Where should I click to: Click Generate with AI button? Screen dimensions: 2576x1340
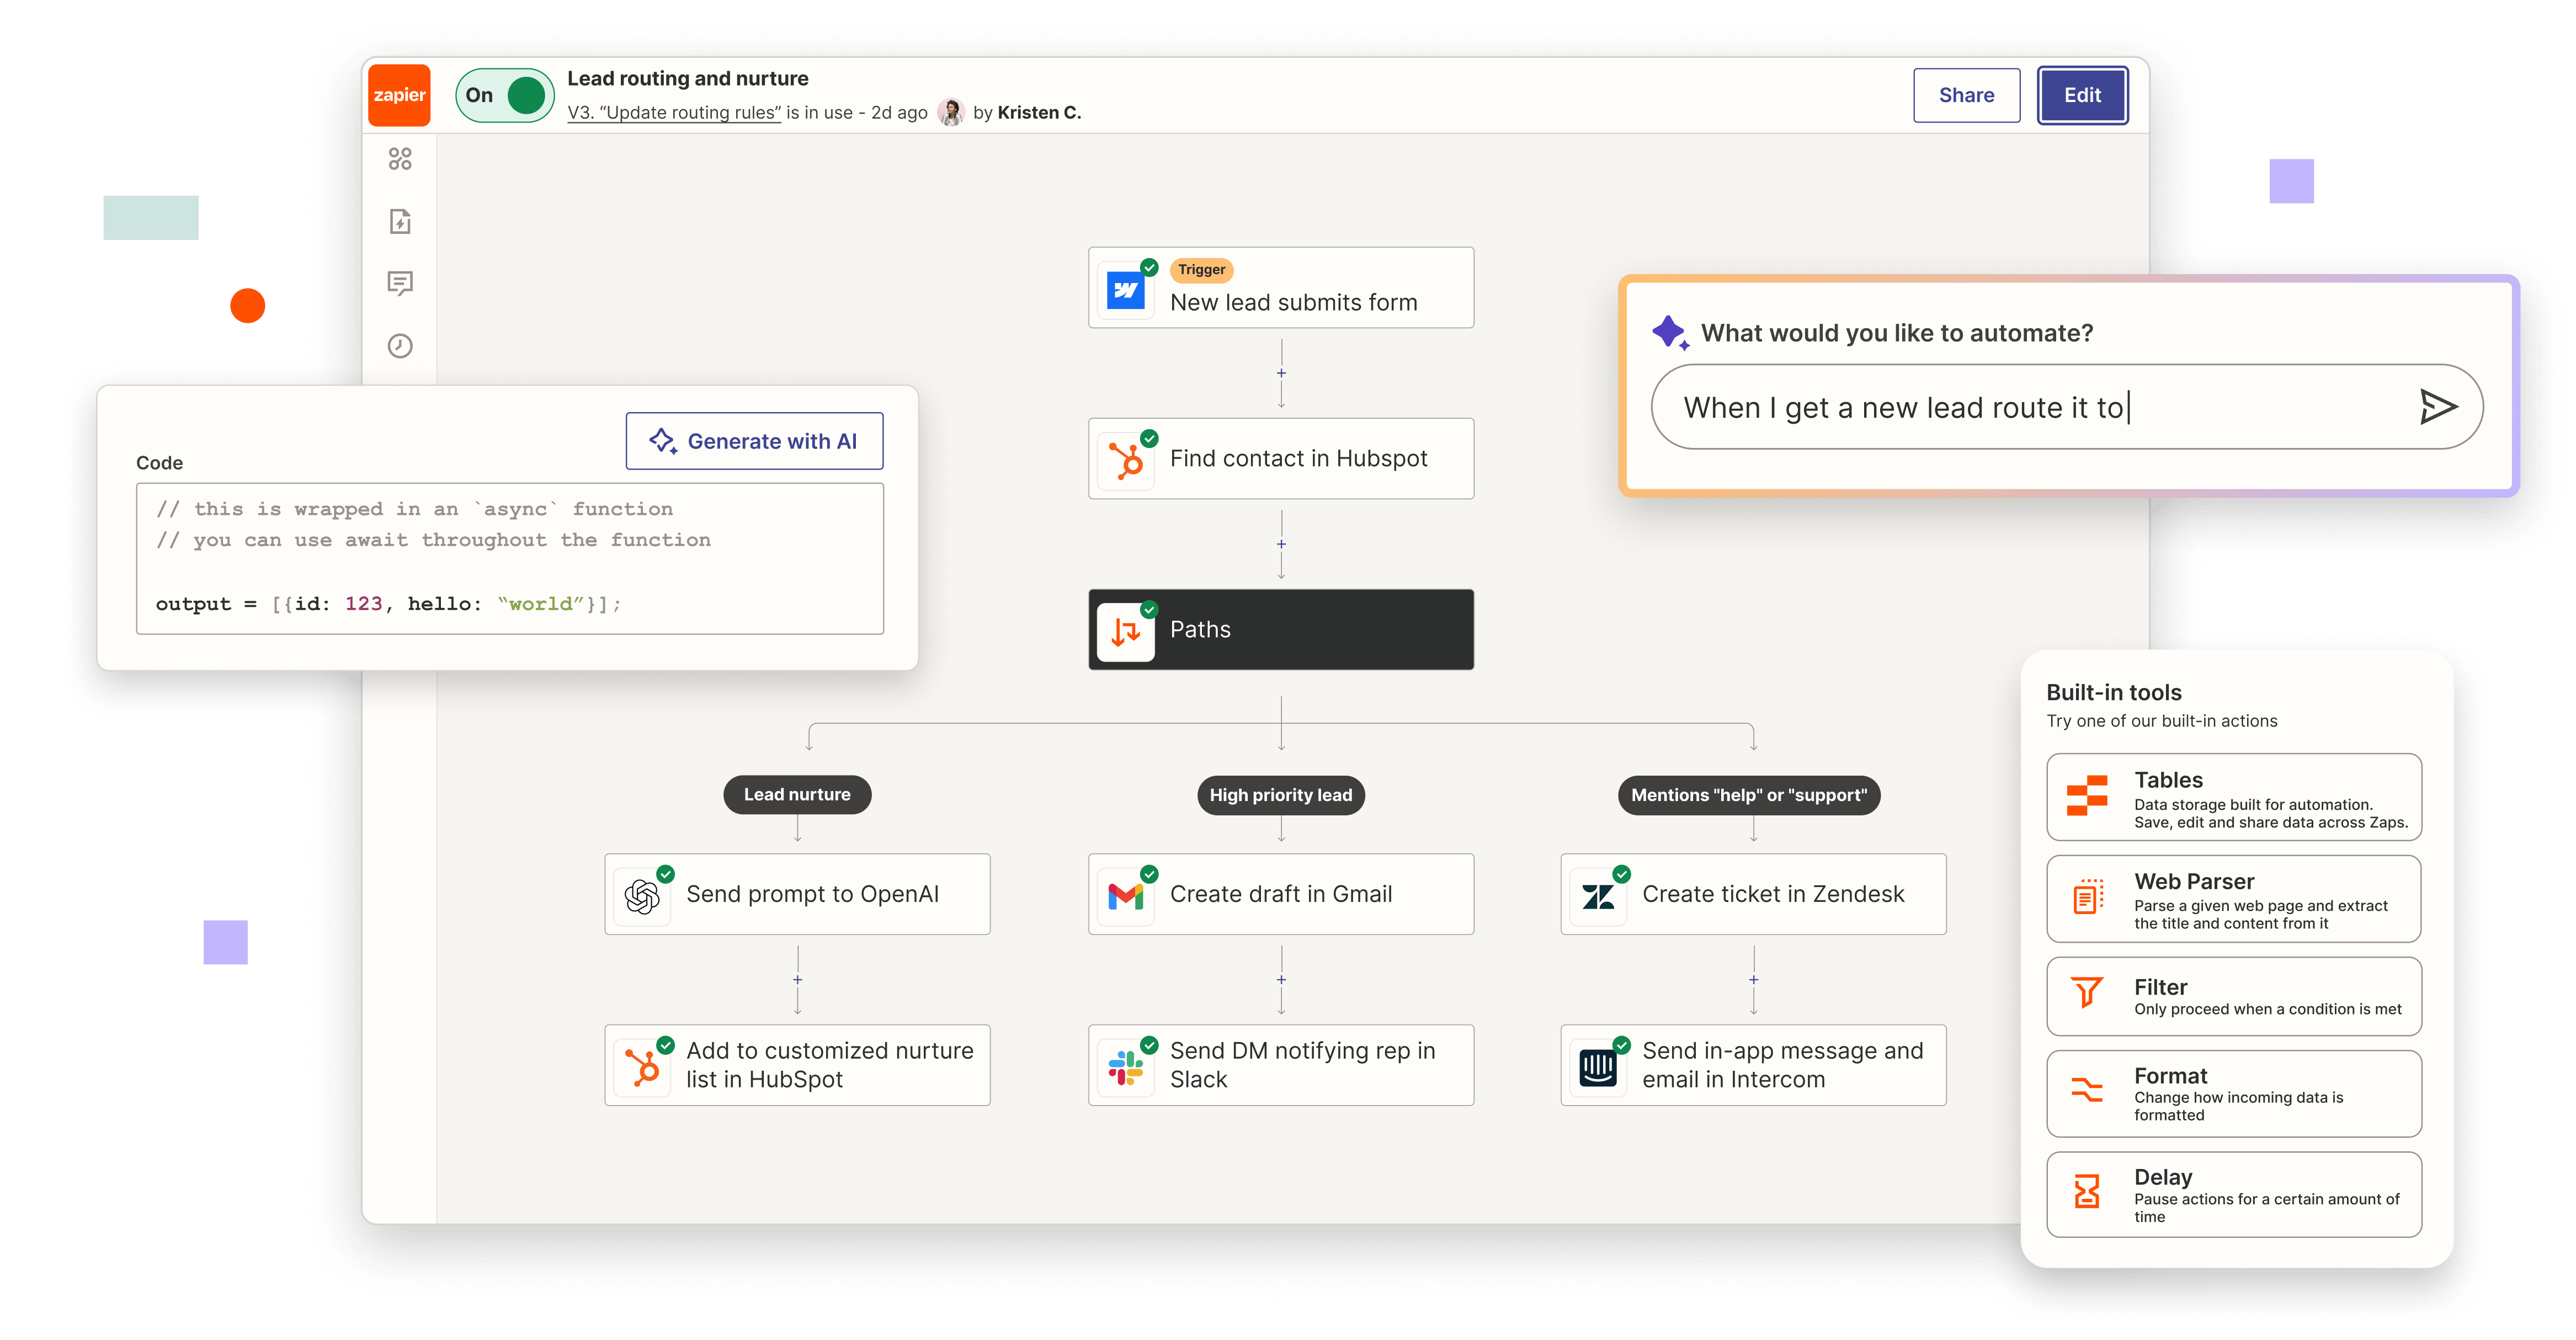(754, 441)
